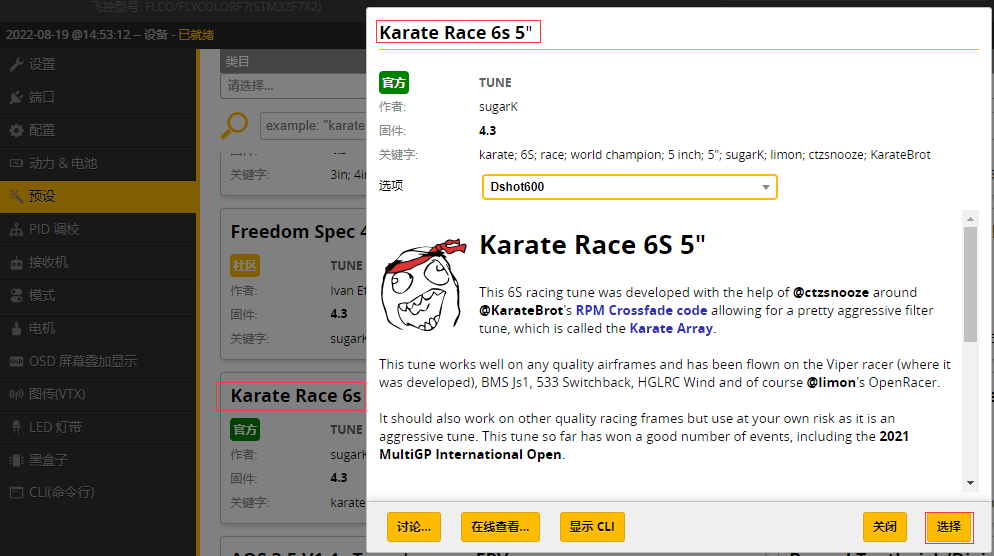This screenshot has height=556, width=994.
Task: Click the wrench icon beside 设置
Action: [16, 65]
